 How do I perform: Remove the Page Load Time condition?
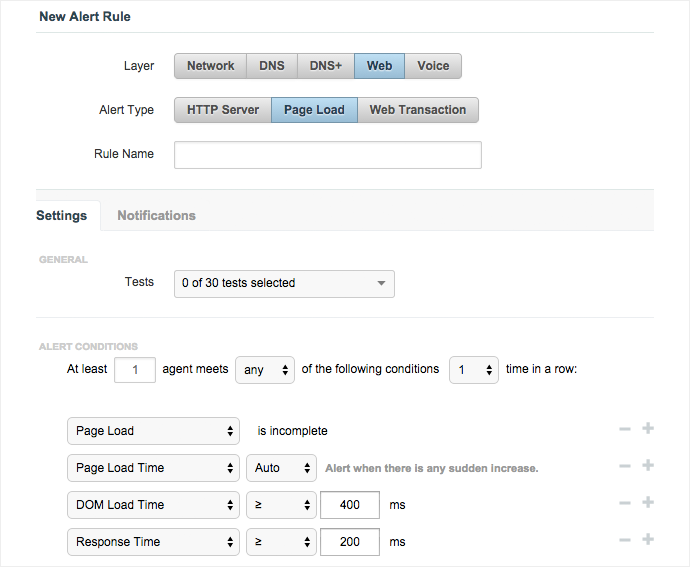625,467
